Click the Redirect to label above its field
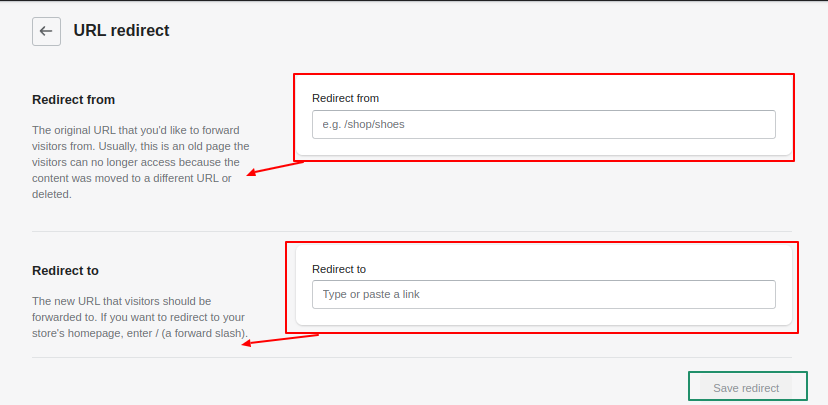Image resolution: width=828 pixels, height=405 pixels. coord(339,269)
